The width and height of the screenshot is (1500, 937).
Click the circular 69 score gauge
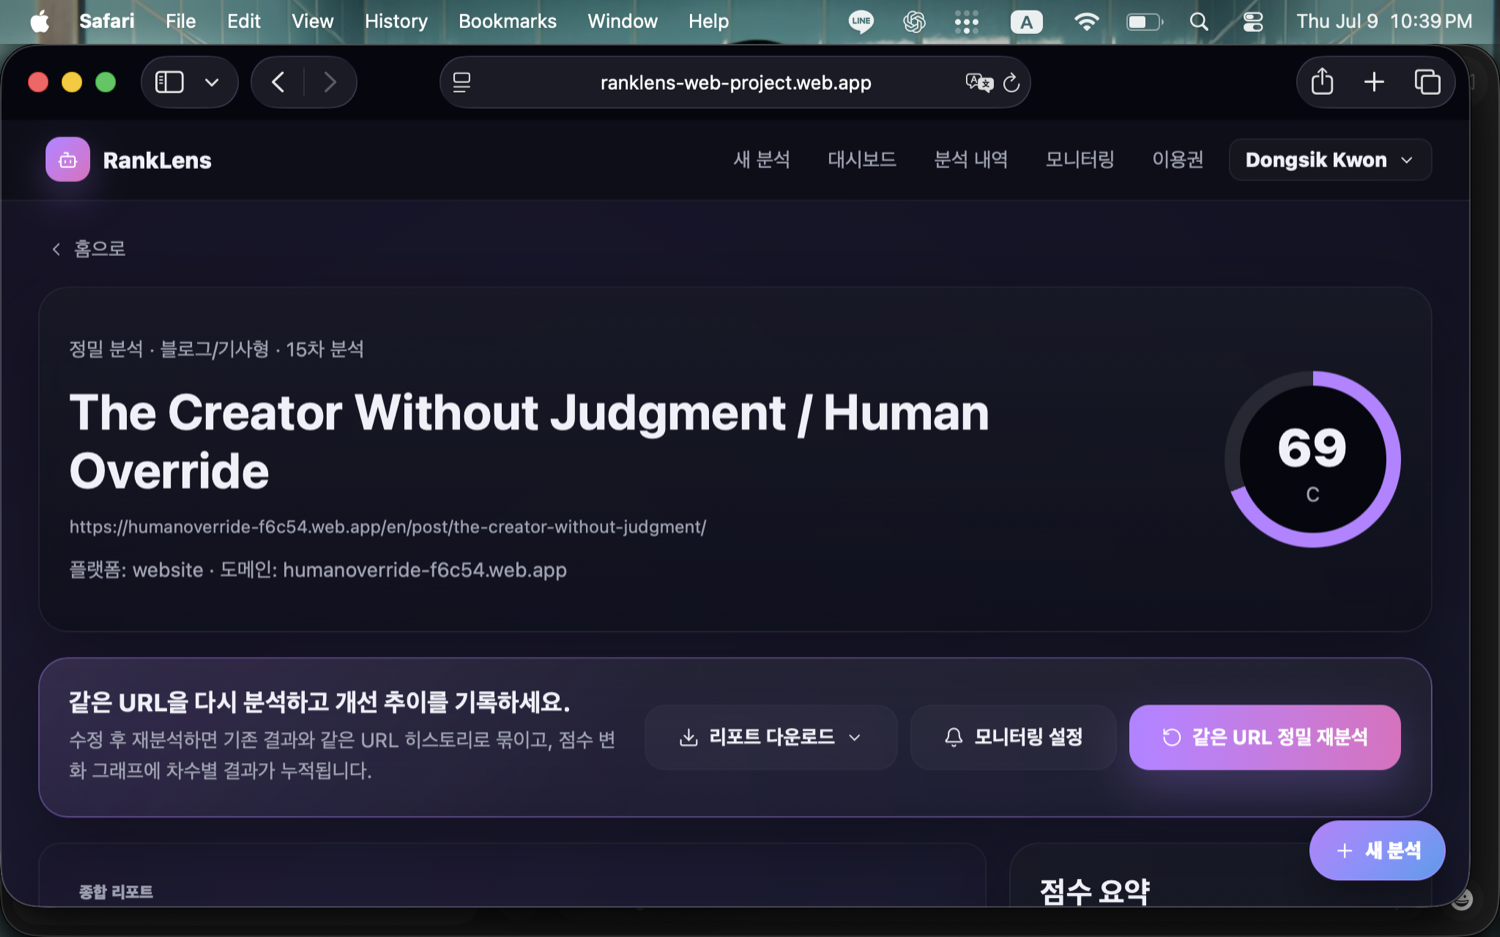[1312, 459]
